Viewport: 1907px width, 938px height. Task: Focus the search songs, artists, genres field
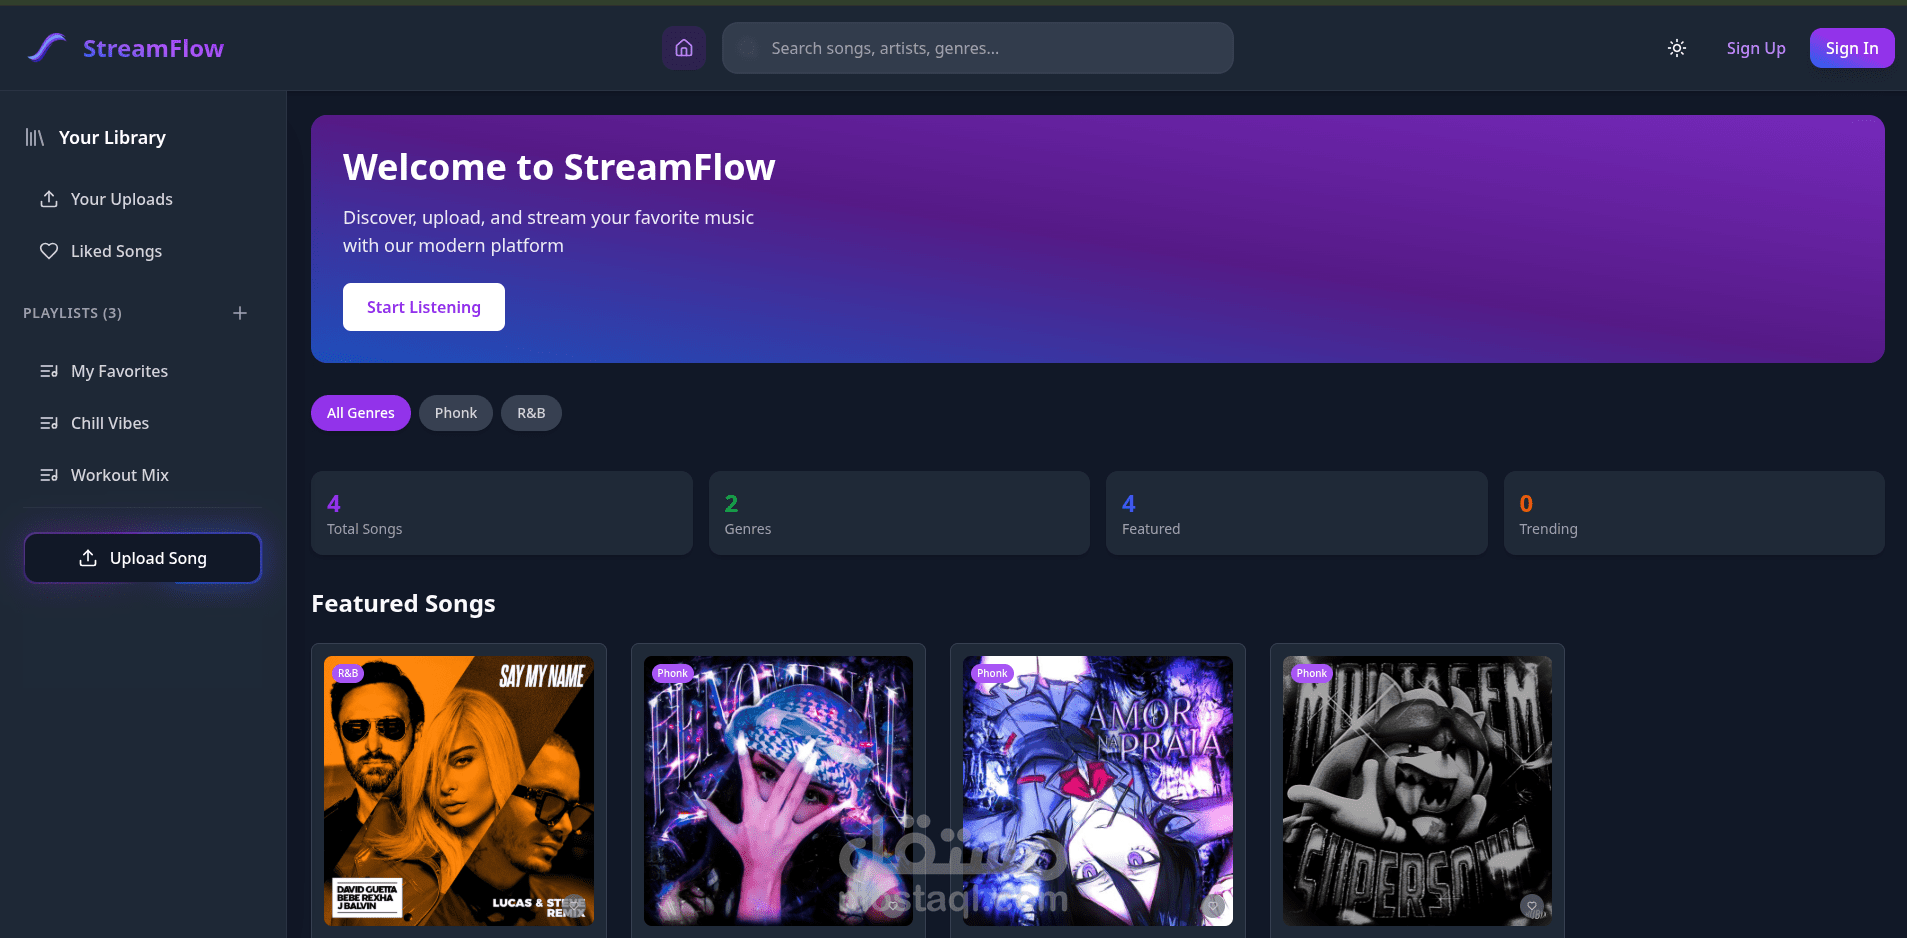(978, 48)
